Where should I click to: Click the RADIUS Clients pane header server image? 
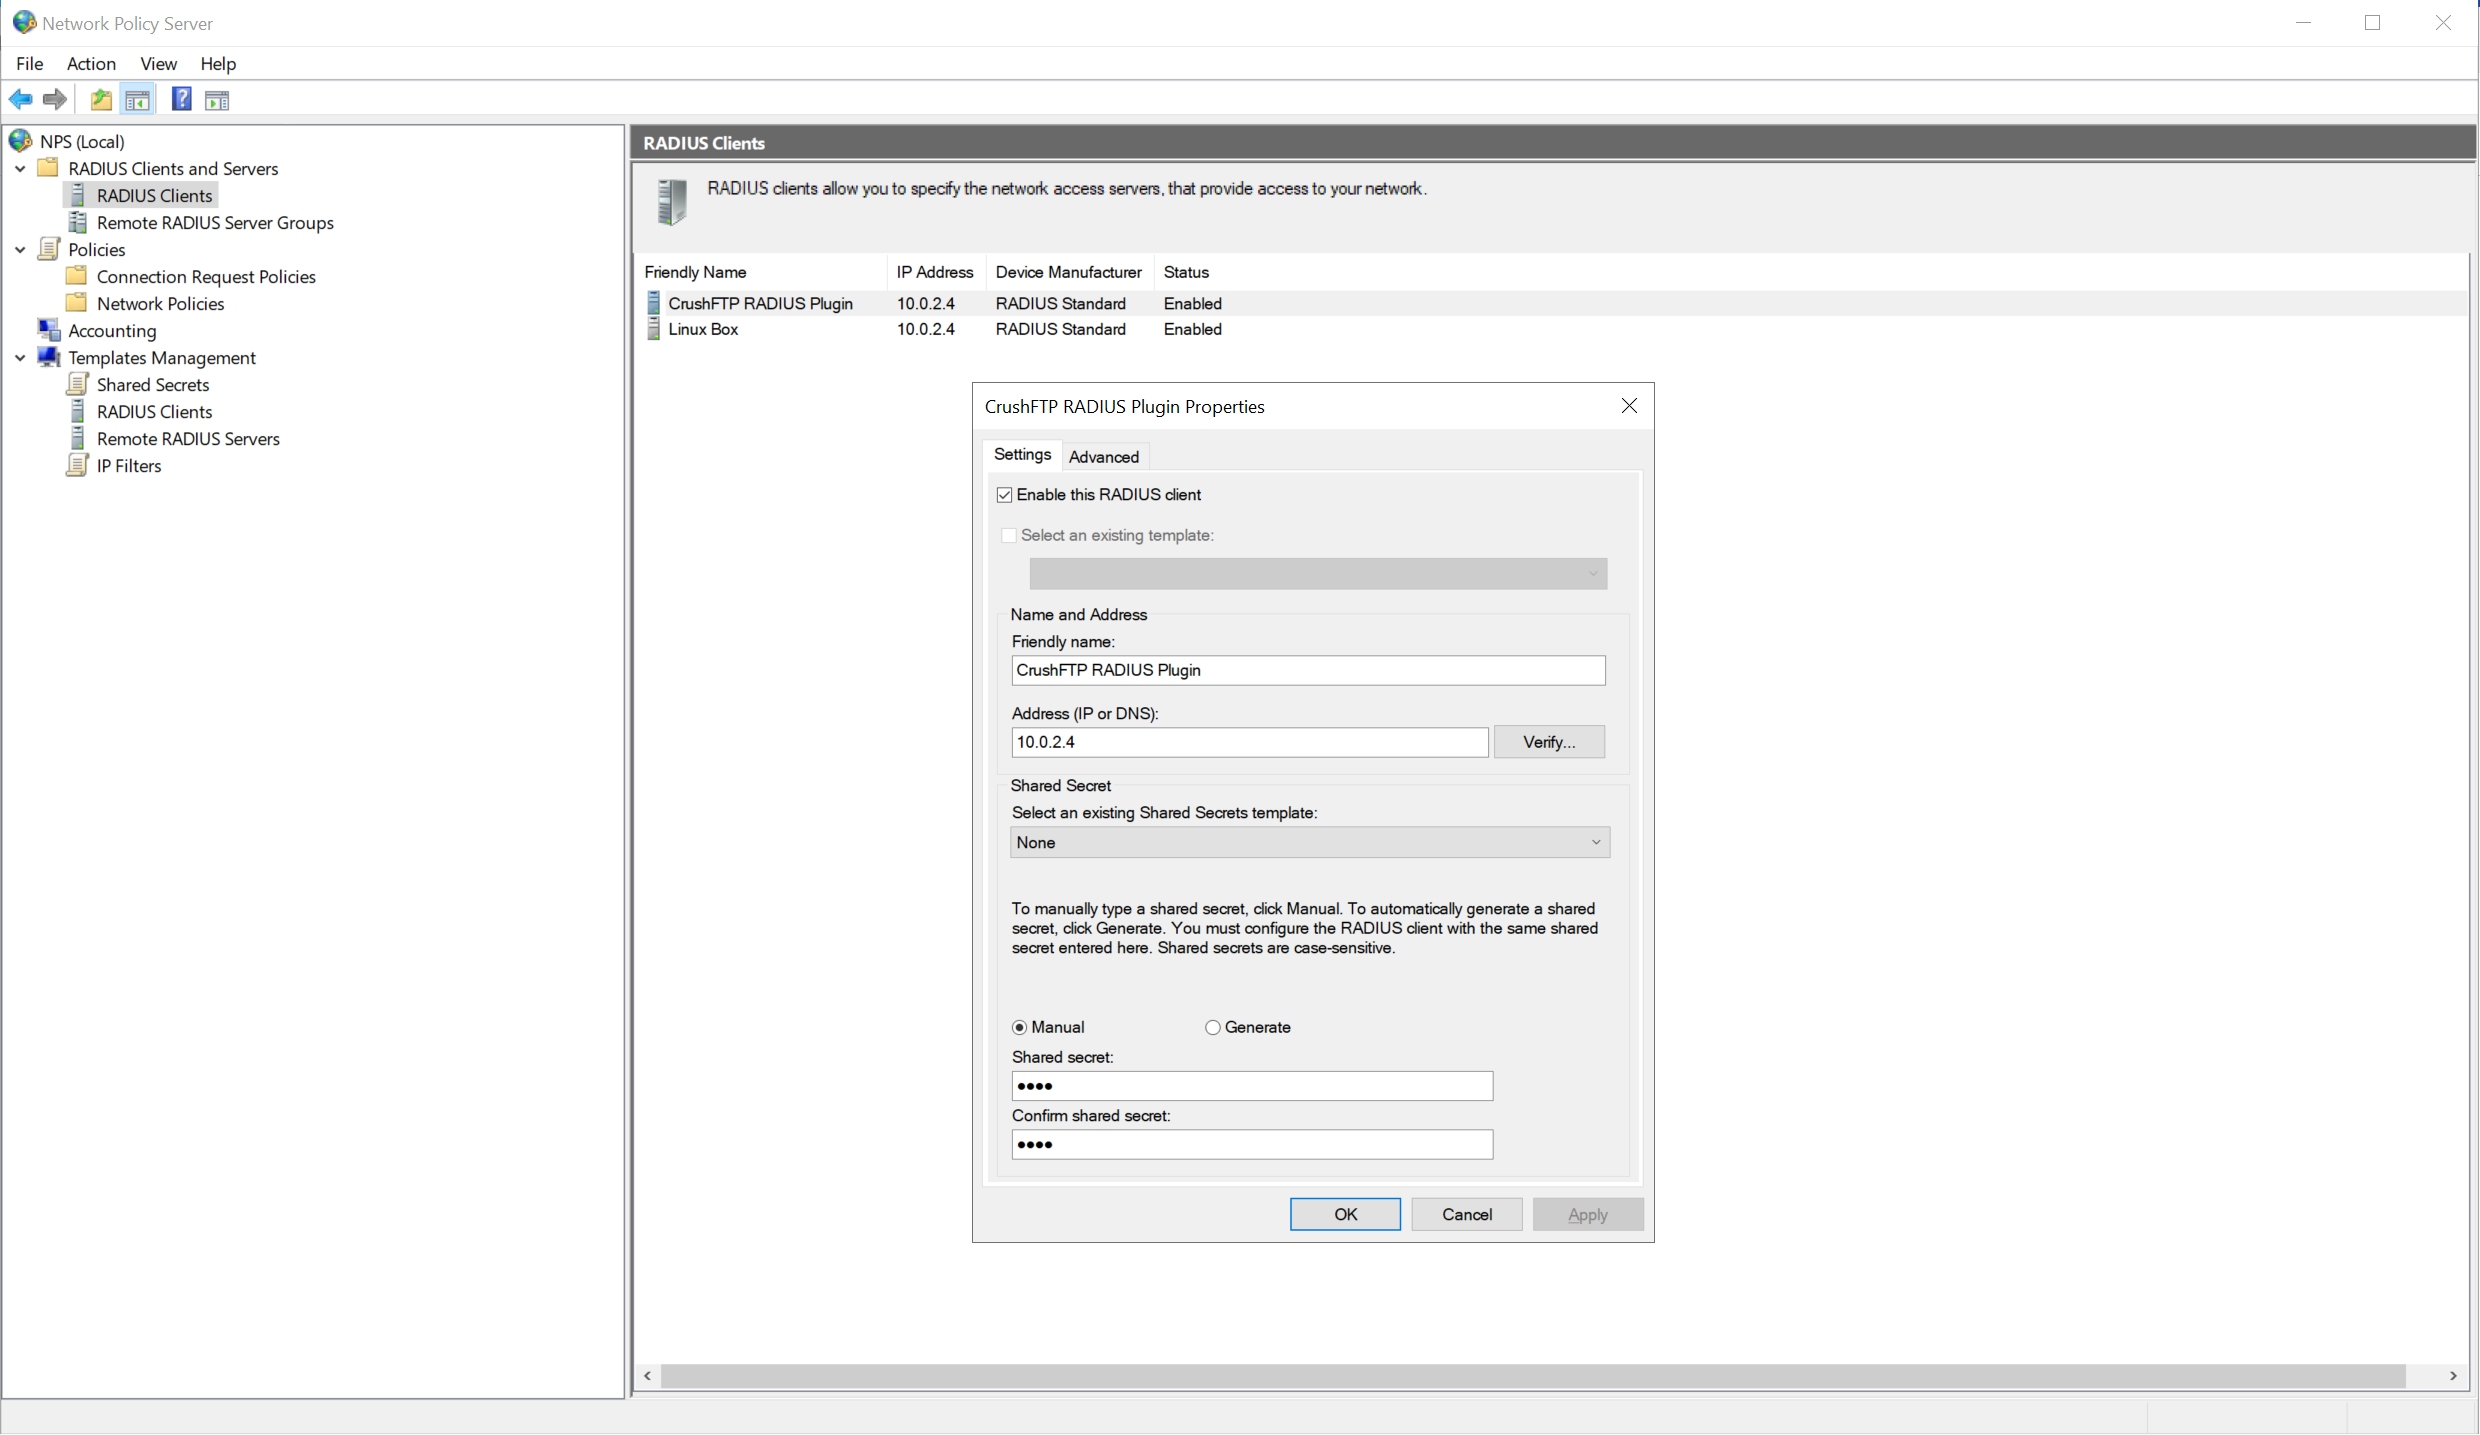672,202
